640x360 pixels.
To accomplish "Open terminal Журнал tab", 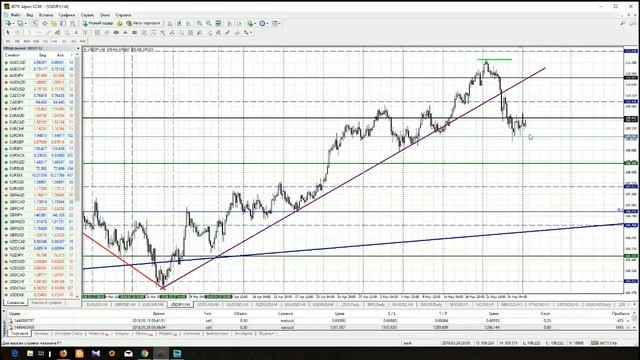I will pos(266,333).
